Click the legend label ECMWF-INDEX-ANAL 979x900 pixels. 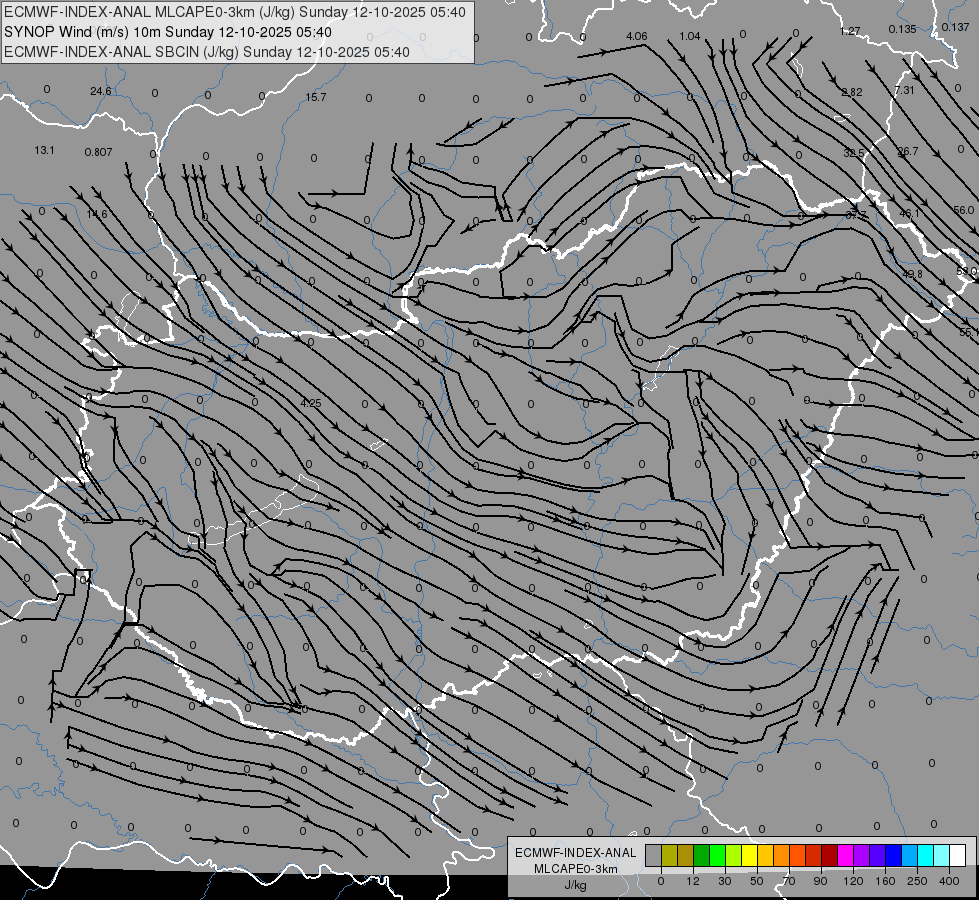point(575,853)
